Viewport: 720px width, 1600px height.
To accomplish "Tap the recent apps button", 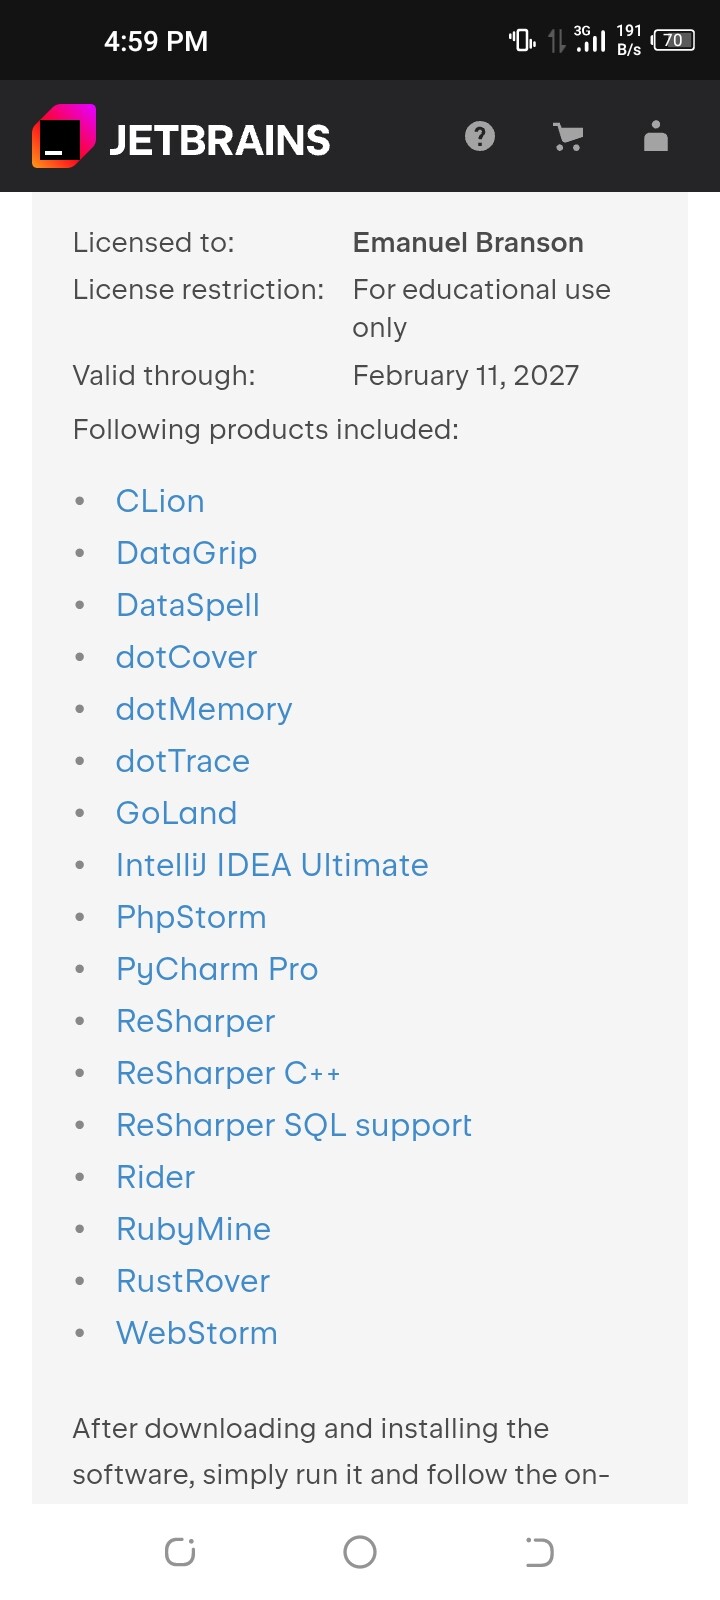I will (180, 1552).
